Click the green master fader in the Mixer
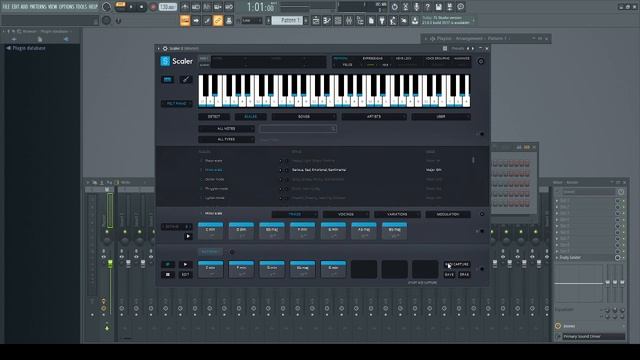This screenshot has width=640, height=360. (110, 264)
